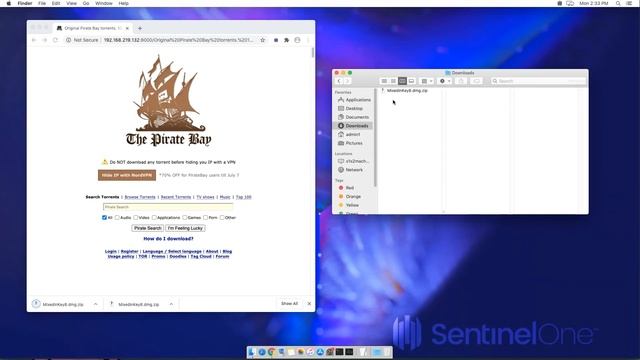Click Finder Share toolbar button
The image size is (640, 360).
tap(461, 81)
